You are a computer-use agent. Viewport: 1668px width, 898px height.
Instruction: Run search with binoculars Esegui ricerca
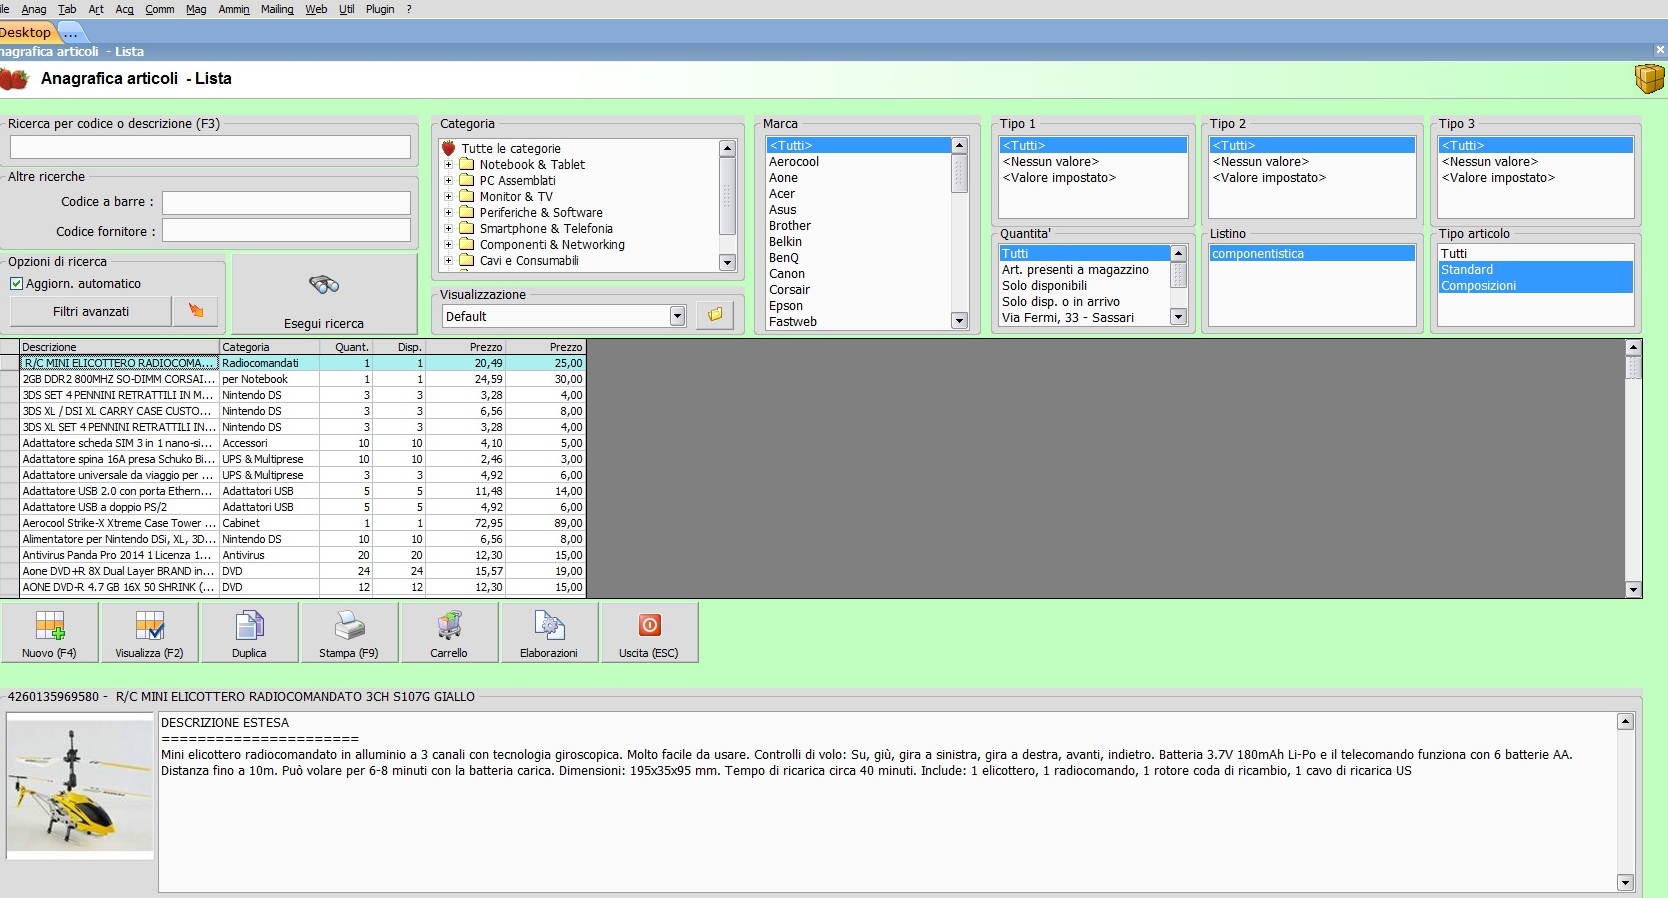point(324,295)
